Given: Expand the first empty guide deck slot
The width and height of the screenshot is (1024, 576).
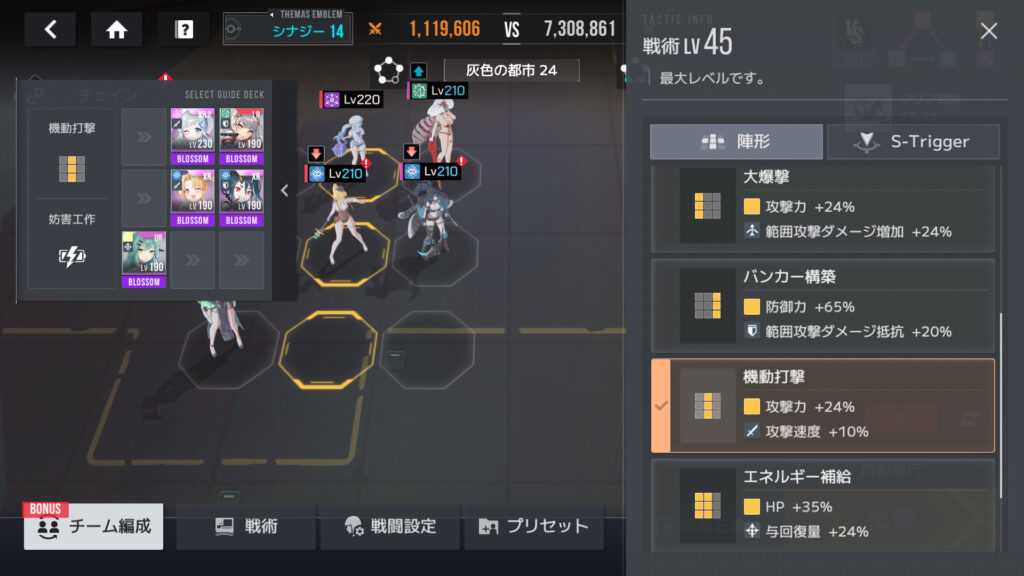Looking at the screenshot, I should pos(144,136).
